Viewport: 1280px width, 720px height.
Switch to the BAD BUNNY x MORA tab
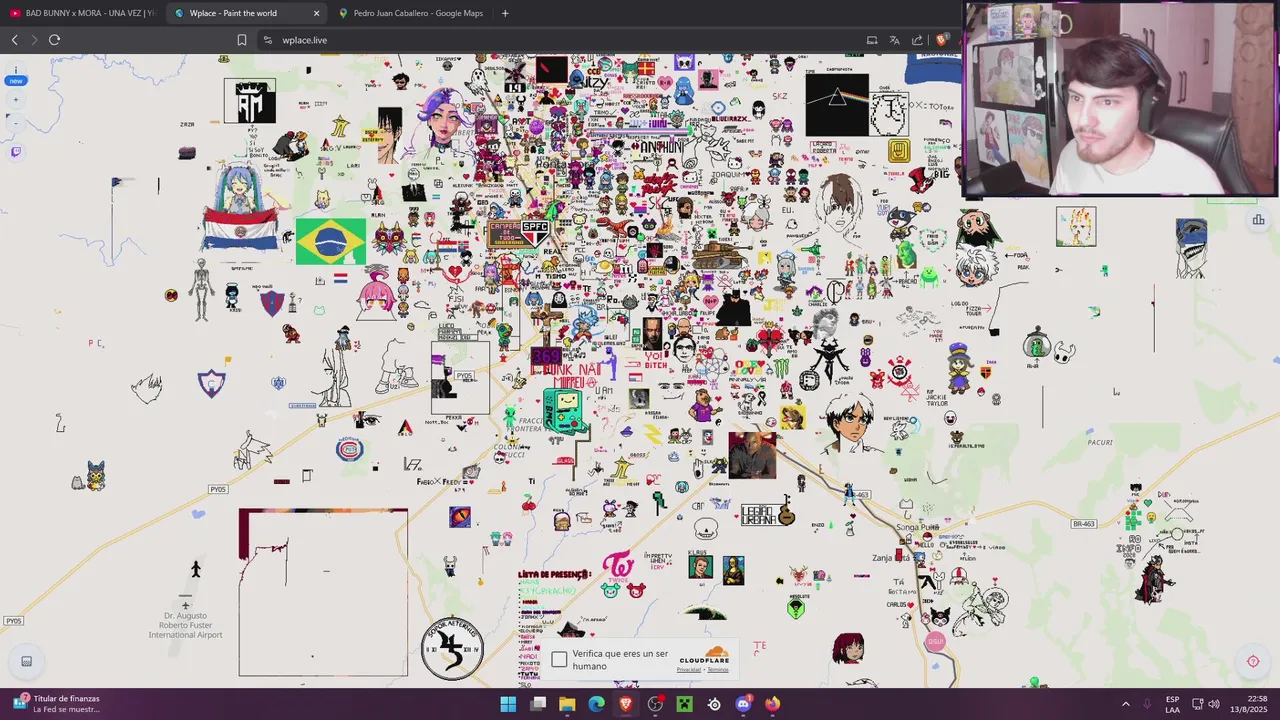82,13
